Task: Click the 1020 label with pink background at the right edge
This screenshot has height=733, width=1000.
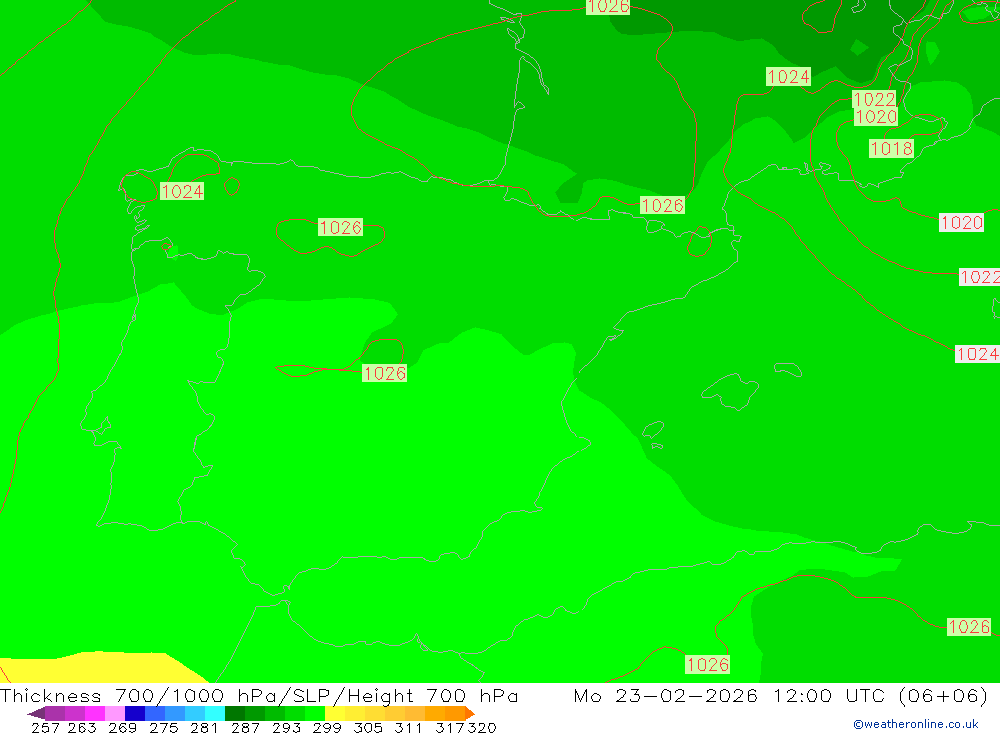Action: [962, 223]
